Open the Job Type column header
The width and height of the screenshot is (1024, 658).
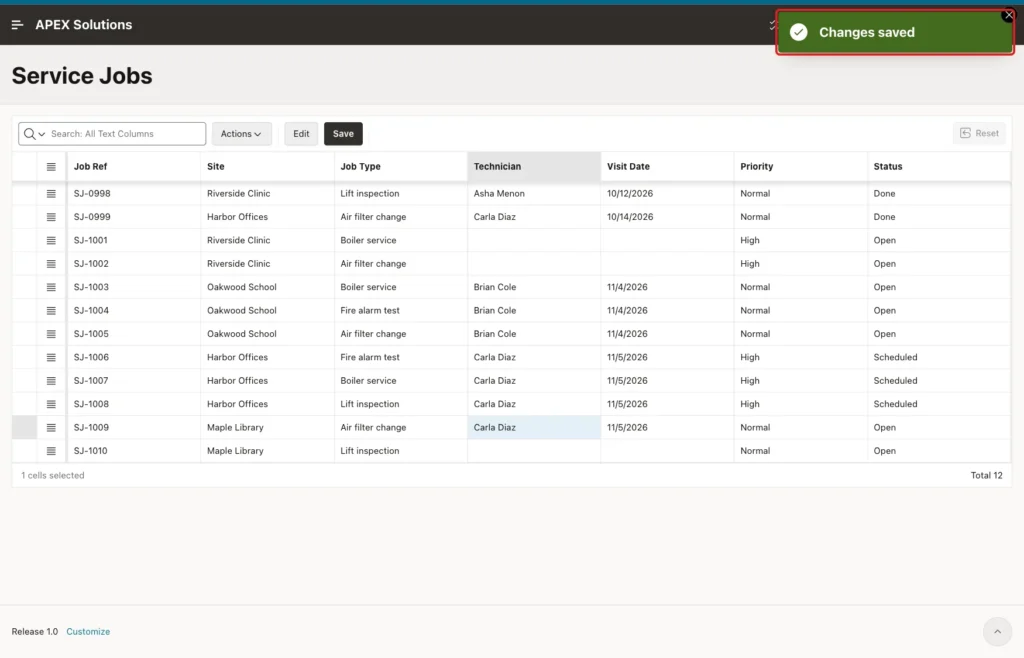(x=400, y=166)
